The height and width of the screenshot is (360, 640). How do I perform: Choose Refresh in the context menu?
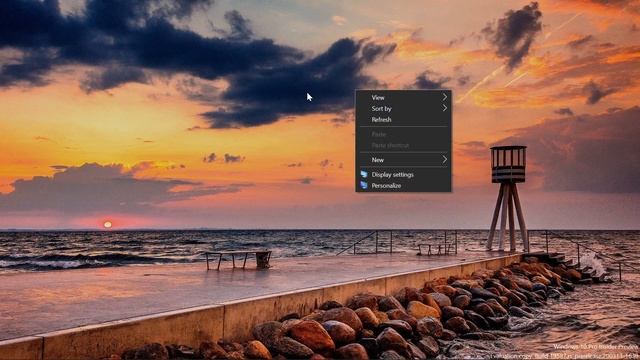[x=403, y=120]
